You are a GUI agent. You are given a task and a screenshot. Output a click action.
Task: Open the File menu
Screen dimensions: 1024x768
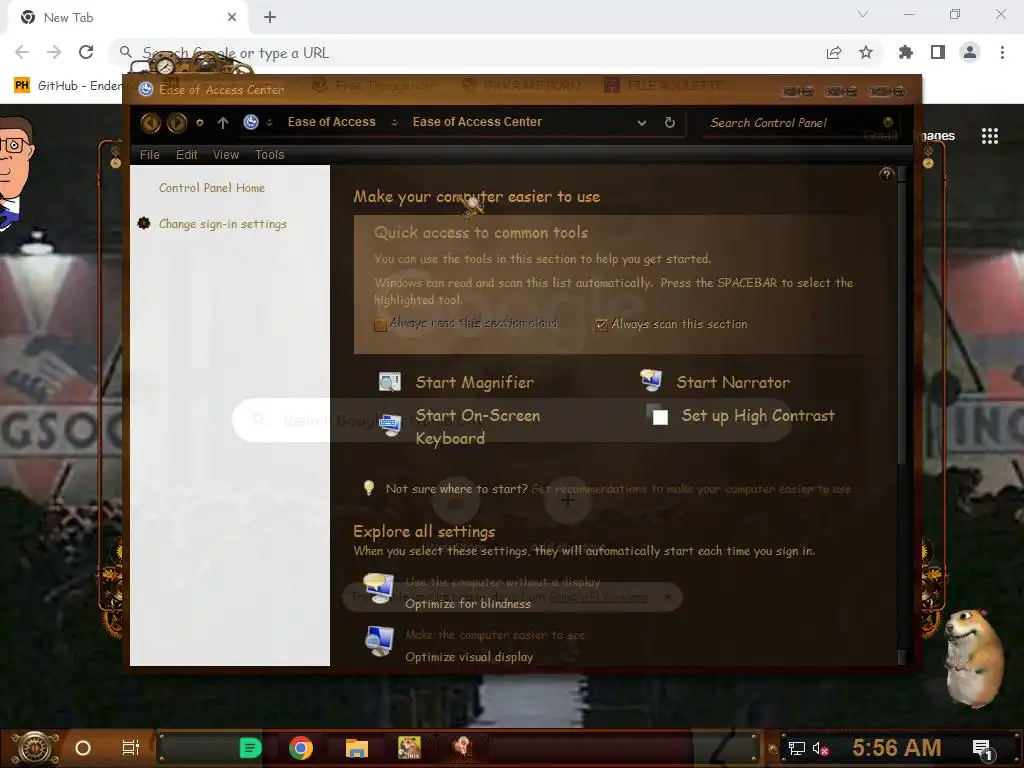coord(150,155)
